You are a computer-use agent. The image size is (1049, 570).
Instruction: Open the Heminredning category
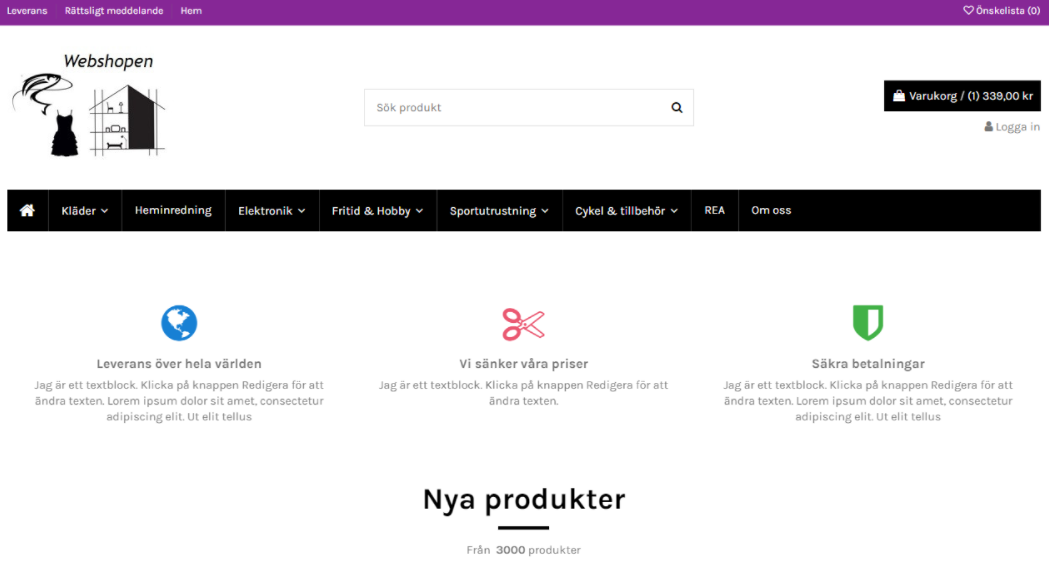173,211
